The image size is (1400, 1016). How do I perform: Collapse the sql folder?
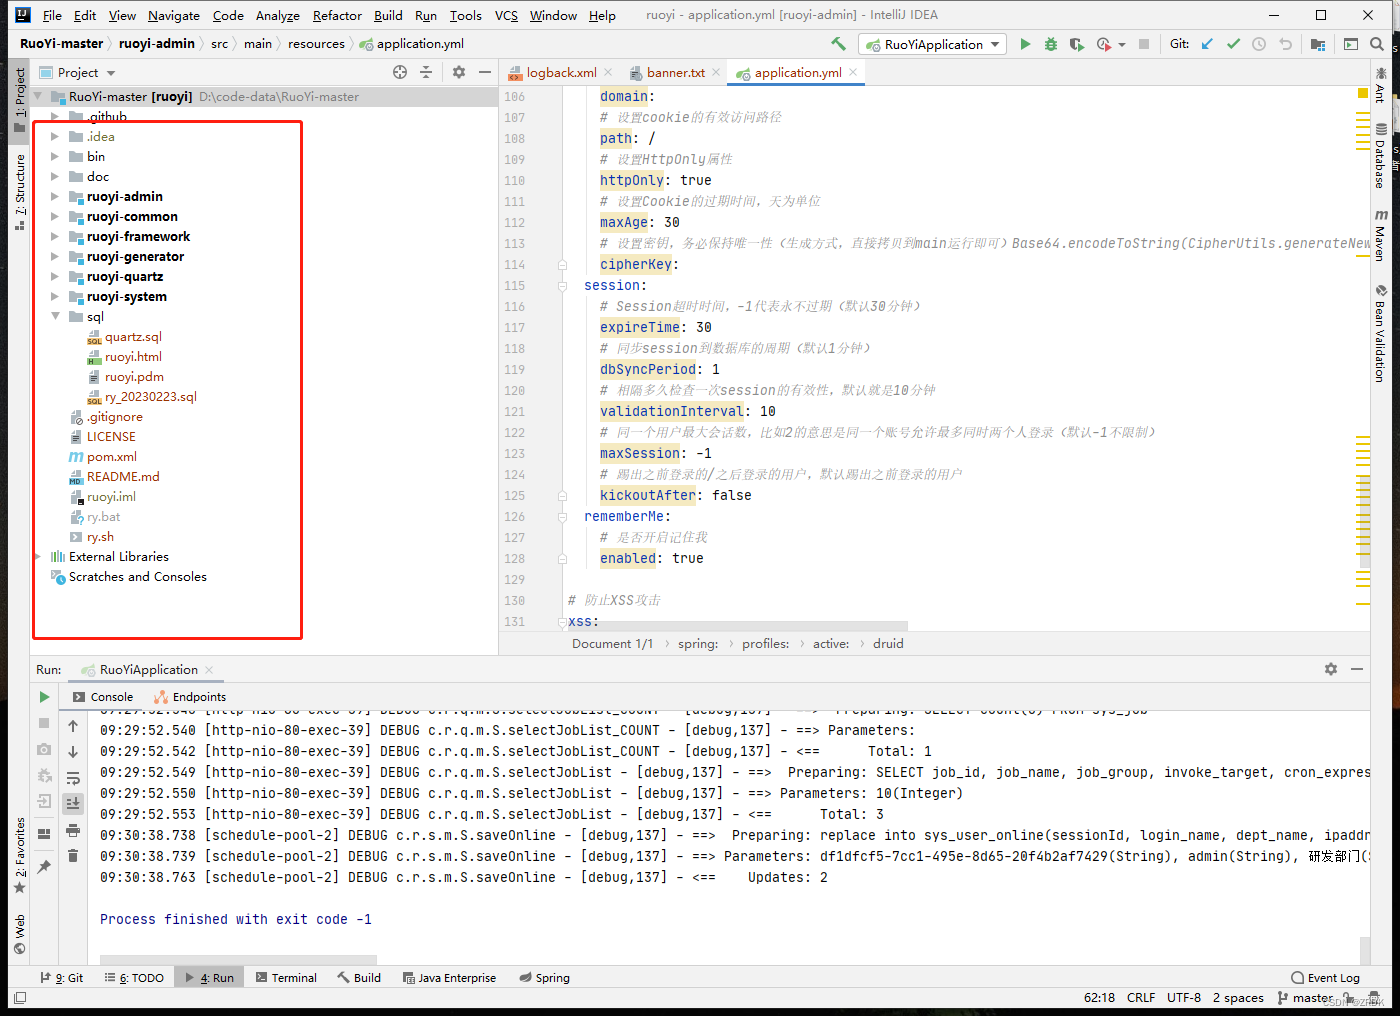(x=55, y=316)
